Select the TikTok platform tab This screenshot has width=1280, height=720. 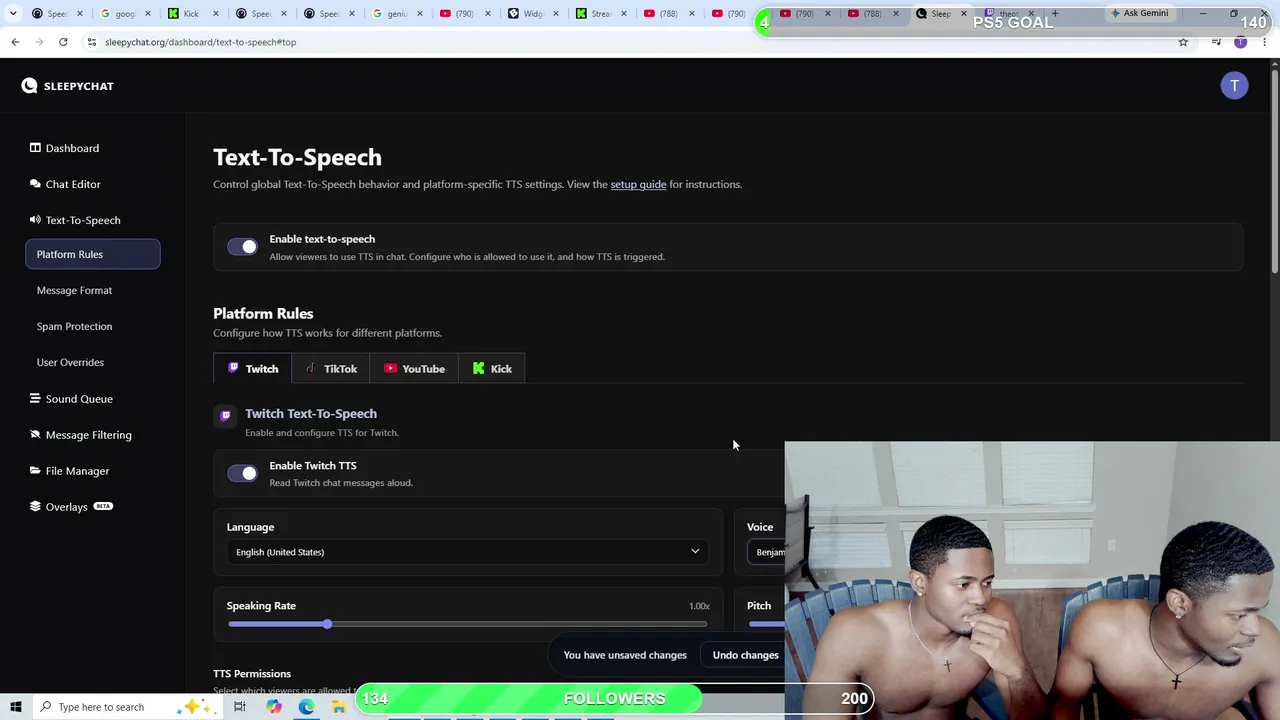pyautogui.click(x=331, y=369)
